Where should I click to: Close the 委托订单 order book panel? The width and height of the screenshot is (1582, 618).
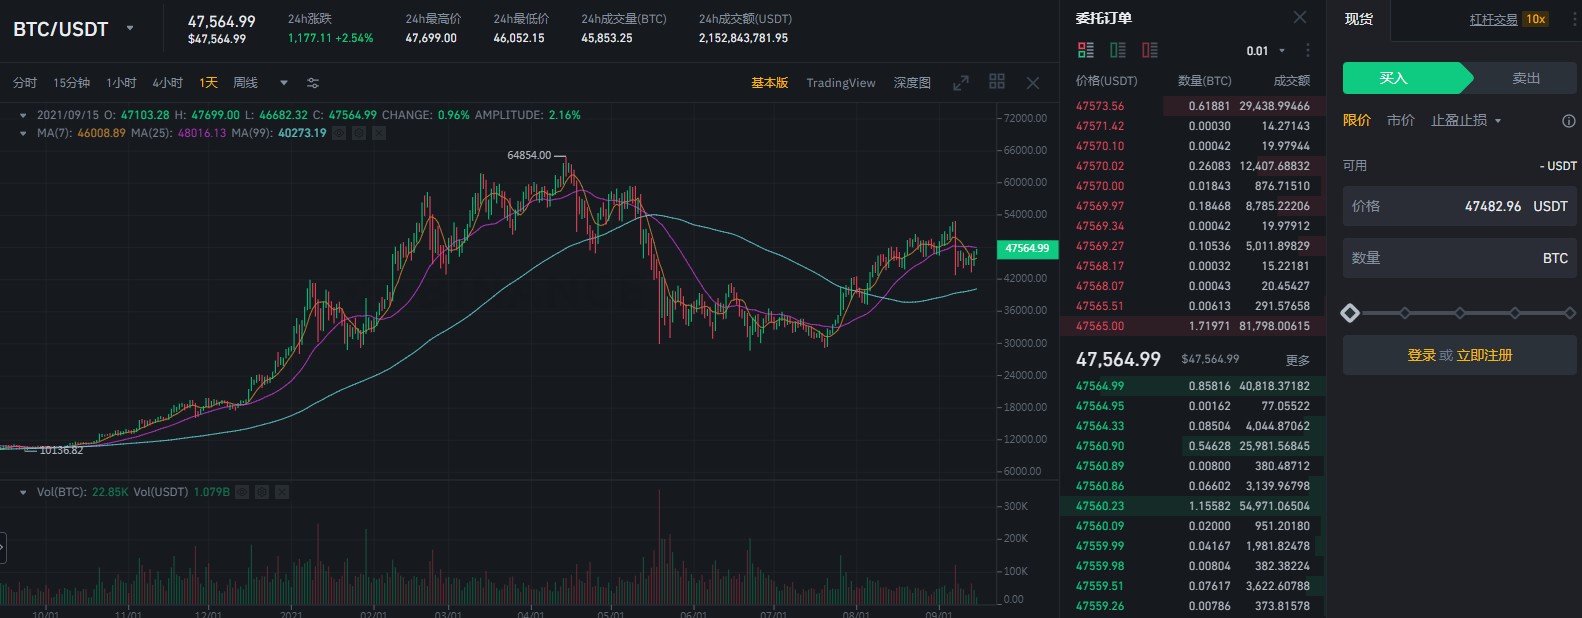pyautogui.click(x=1300, y=18)
